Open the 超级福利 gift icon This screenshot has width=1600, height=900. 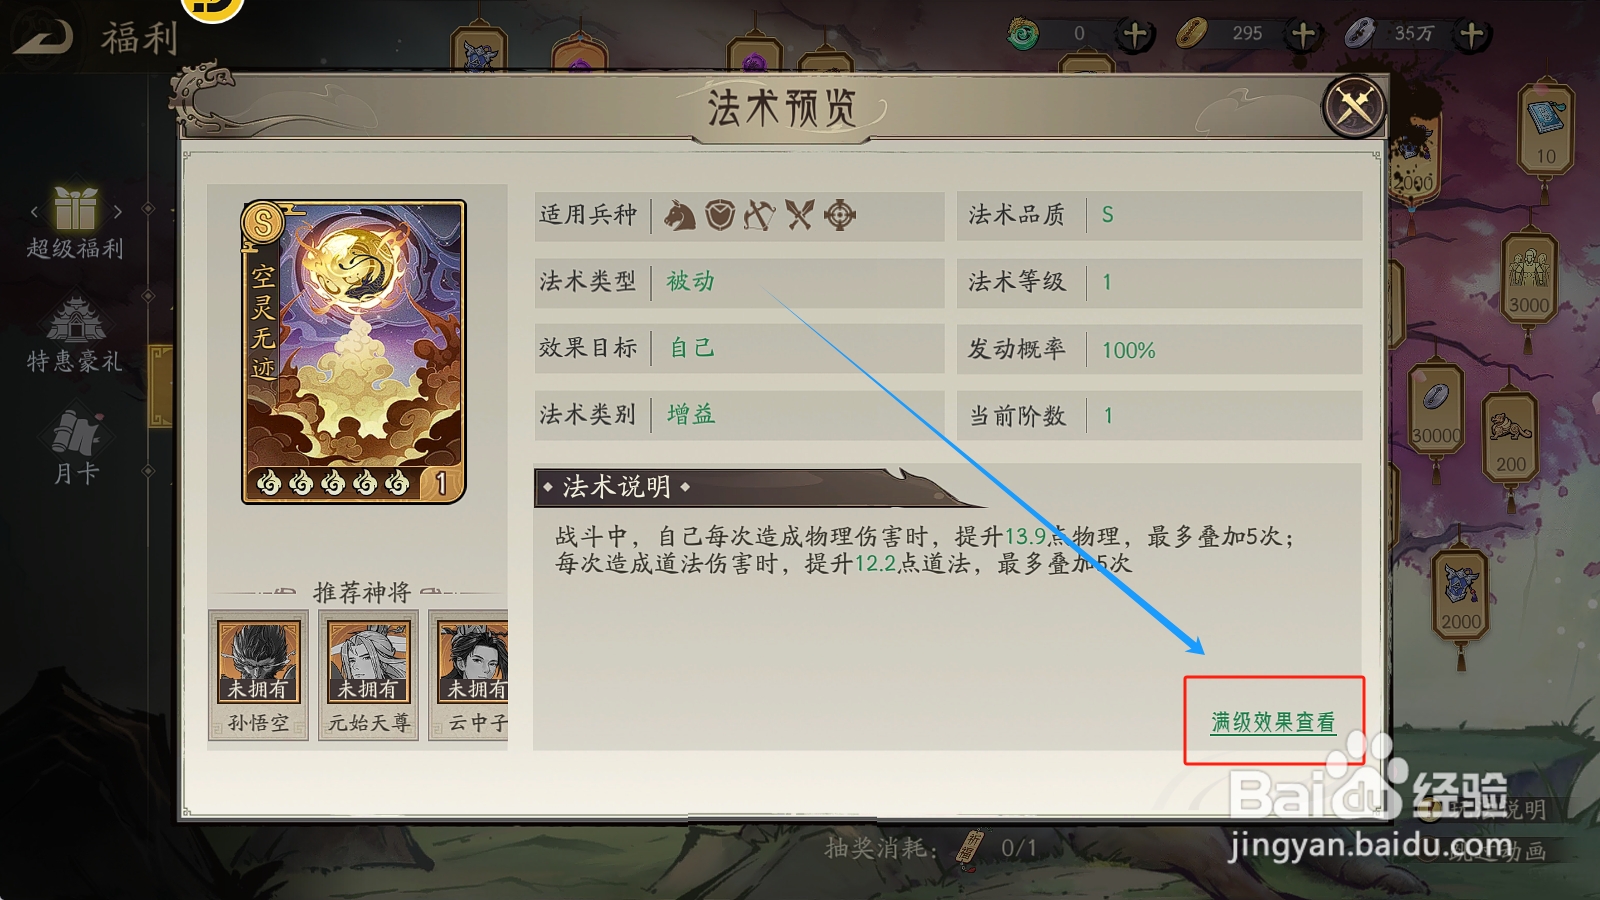click(x=75, y=208)
